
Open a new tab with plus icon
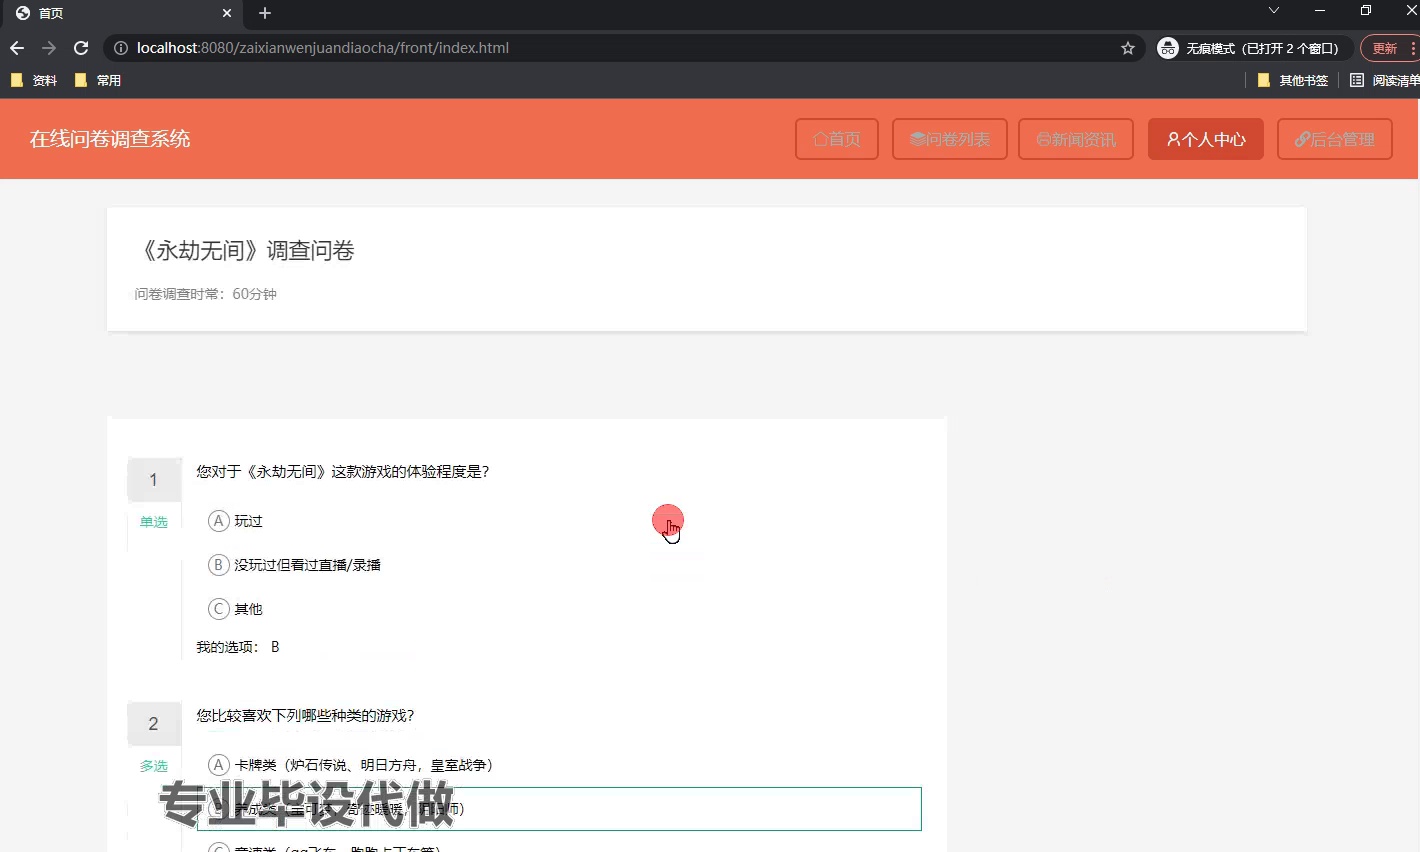(x=265, y=13)
